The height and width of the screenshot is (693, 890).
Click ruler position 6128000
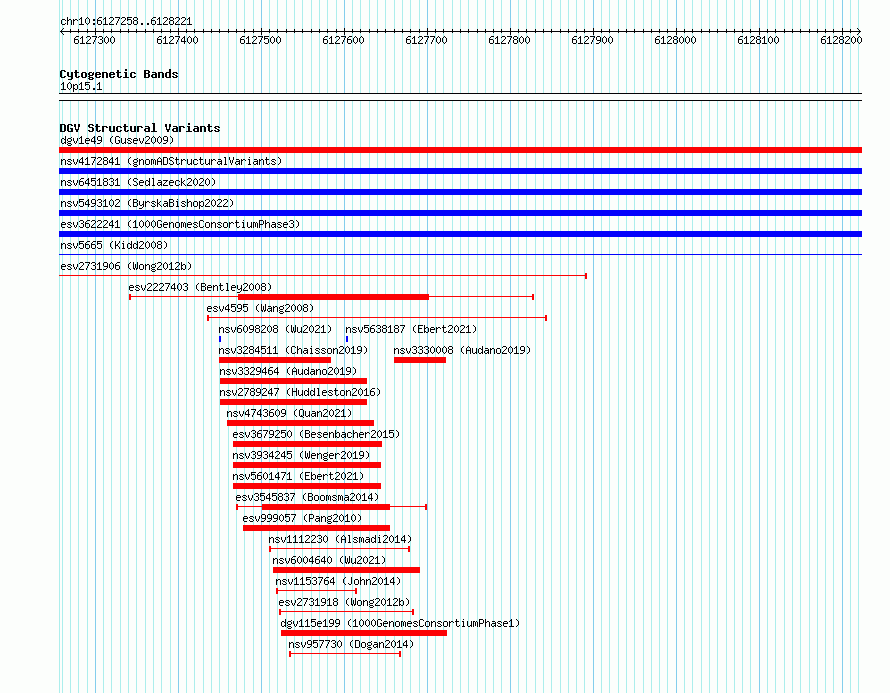pyautogui.click(x=675, y=40)
